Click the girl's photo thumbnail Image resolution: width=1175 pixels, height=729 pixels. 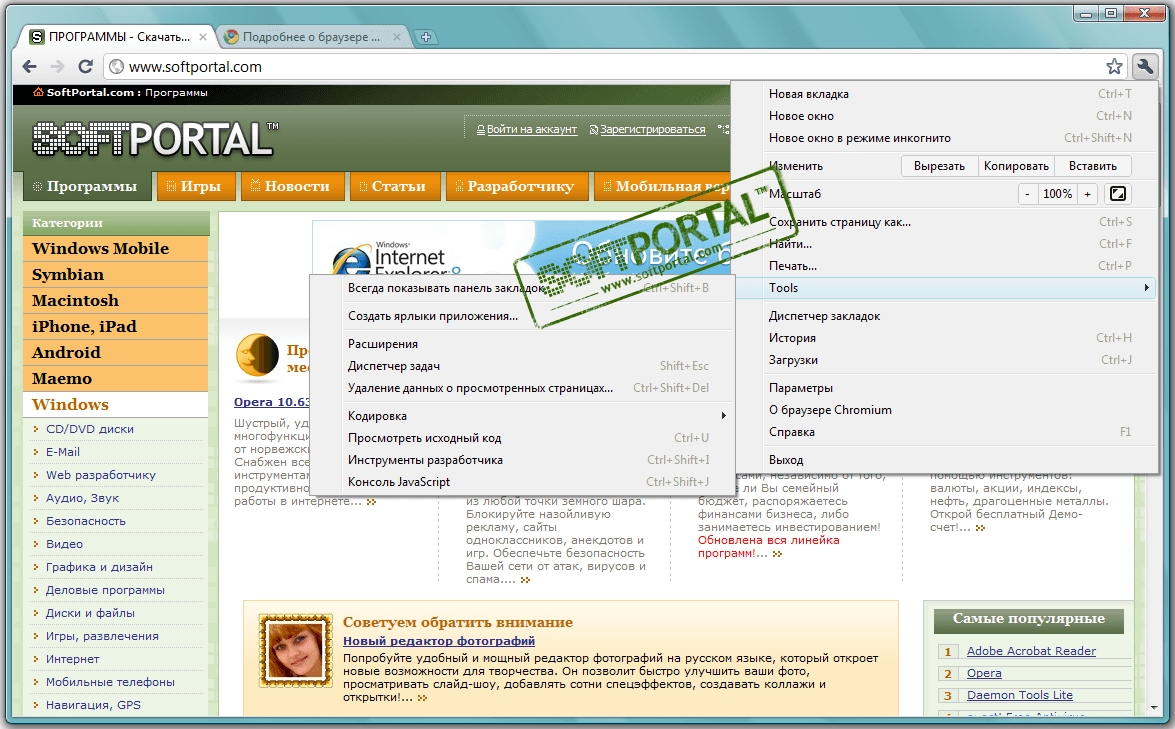(295, 650)
